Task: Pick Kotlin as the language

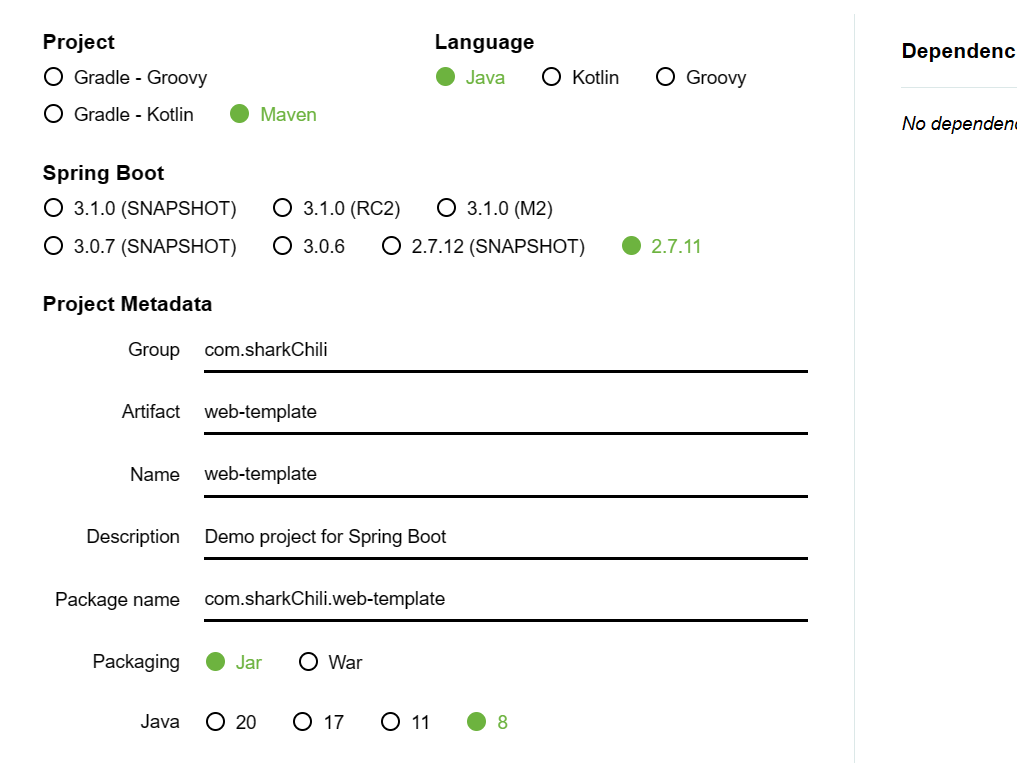Action: (552, 77)
